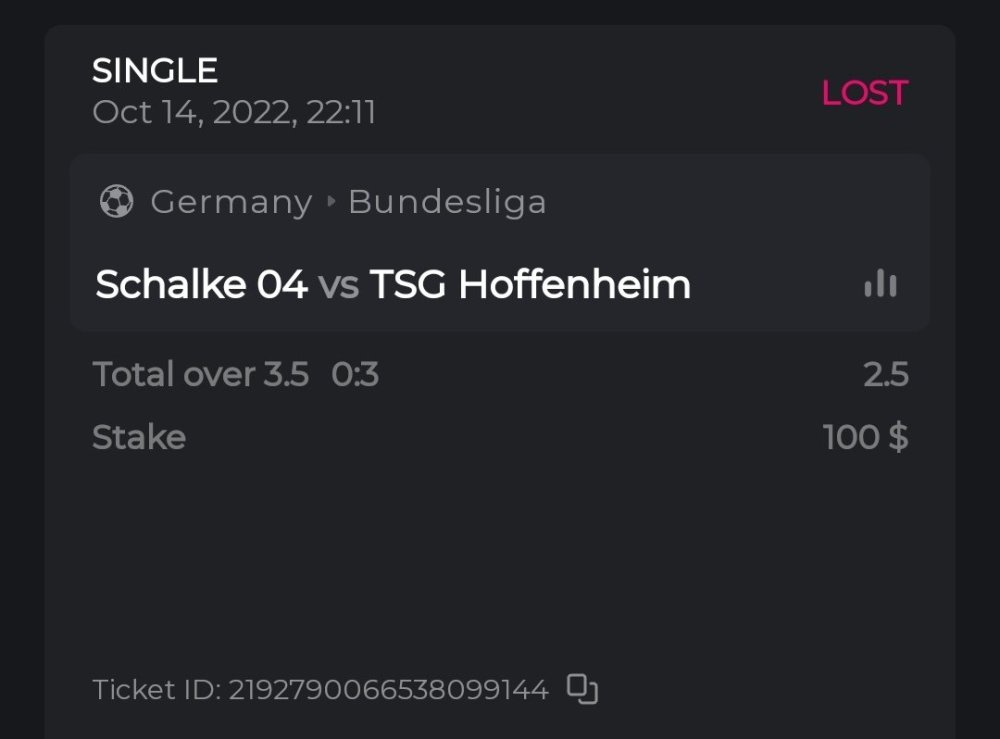Click the soccer ball sport icon
This screenshot has width=1000, height=739.
116,202
